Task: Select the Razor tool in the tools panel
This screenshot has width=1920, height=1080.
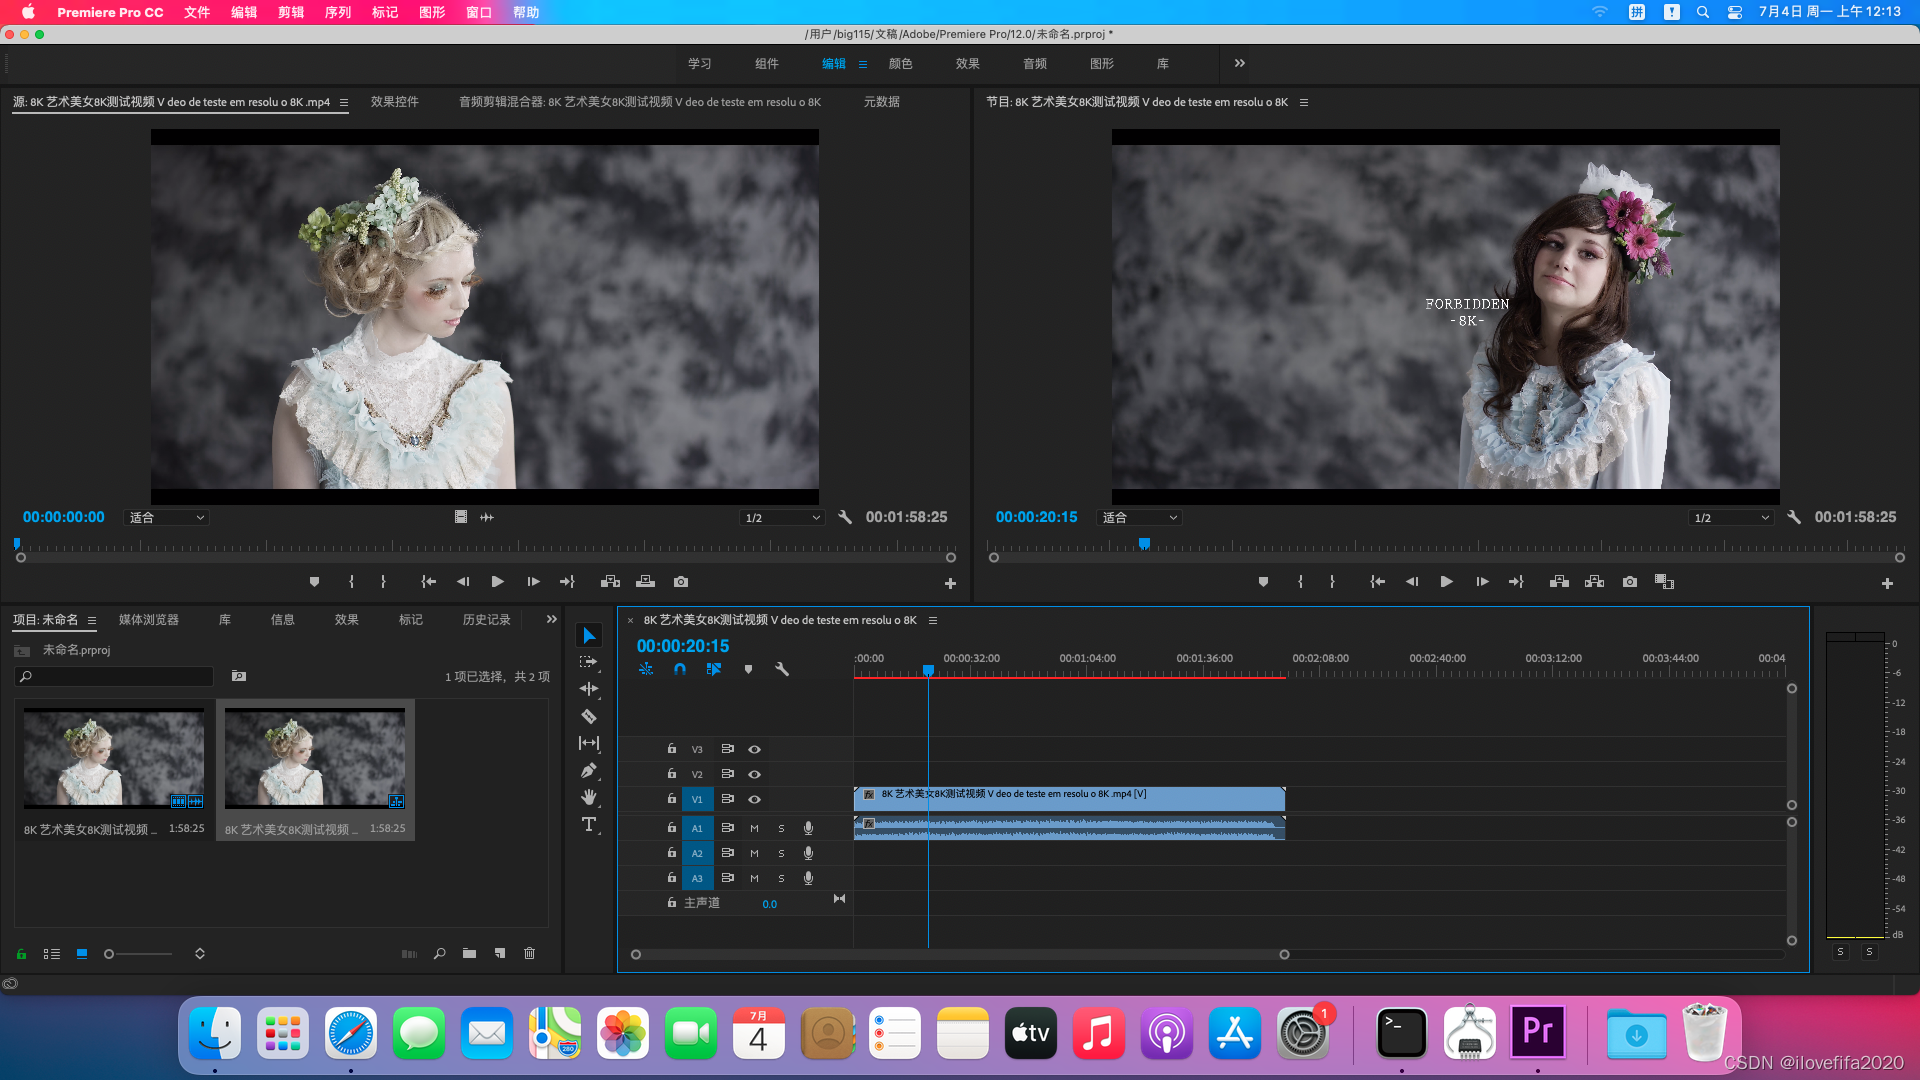Action: click(589, 716)
